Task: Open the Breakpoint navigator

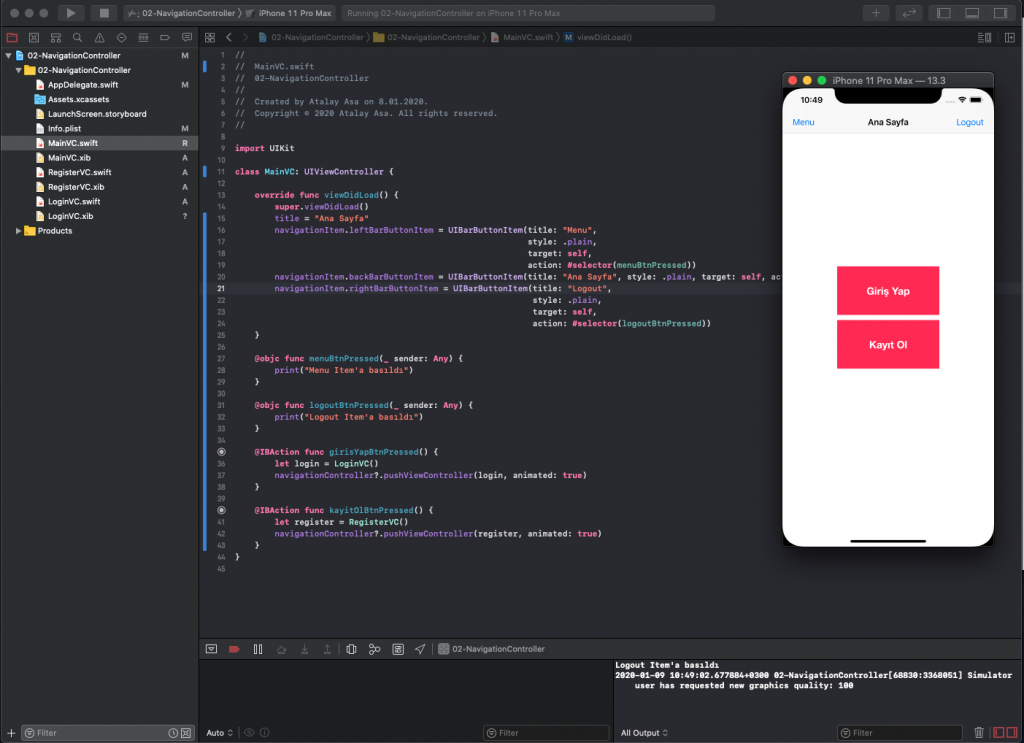Action: click(165, 38)
